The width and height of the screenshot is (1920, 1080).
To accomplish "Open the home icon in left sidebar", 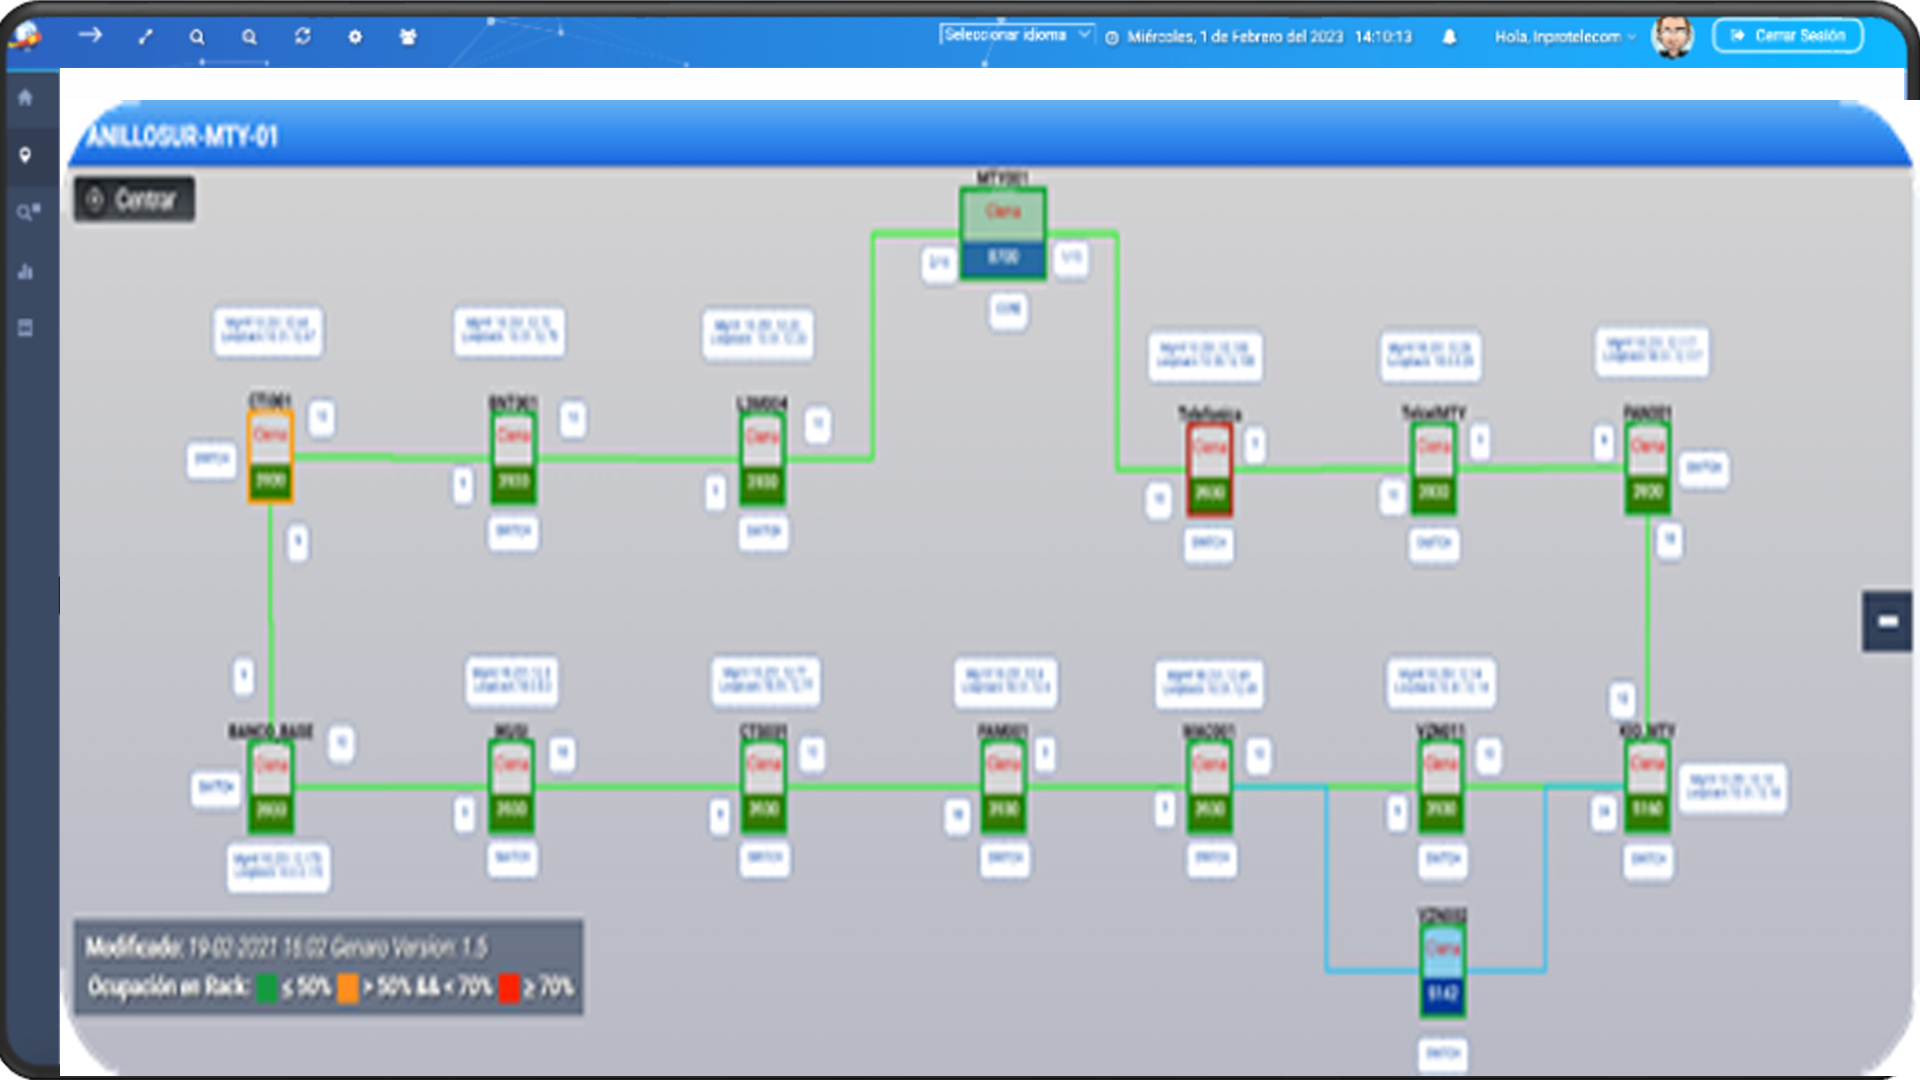I will pos(25,97).
